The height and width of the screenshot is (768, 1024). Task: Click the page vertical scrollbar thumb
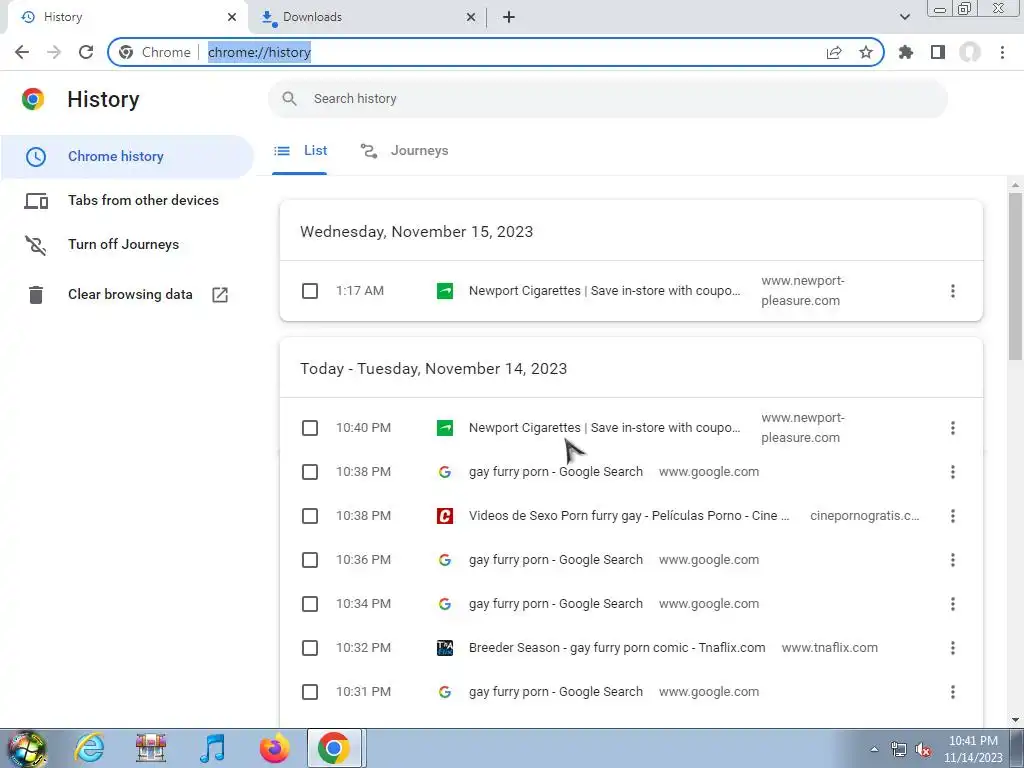tap(1015, 276)
